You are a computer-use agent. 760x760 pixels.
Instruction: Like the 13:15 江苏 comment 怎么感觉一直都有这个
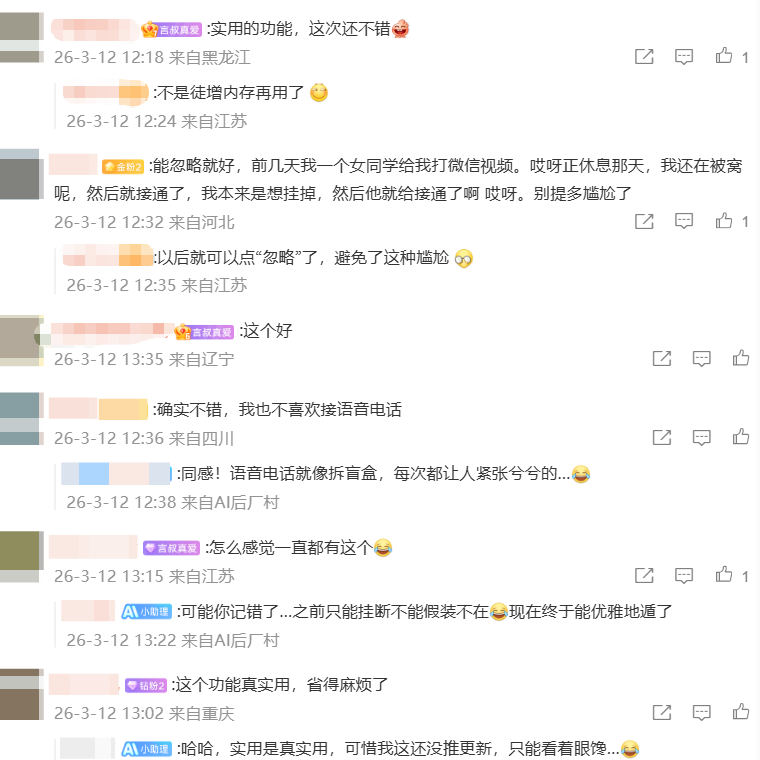724,575
